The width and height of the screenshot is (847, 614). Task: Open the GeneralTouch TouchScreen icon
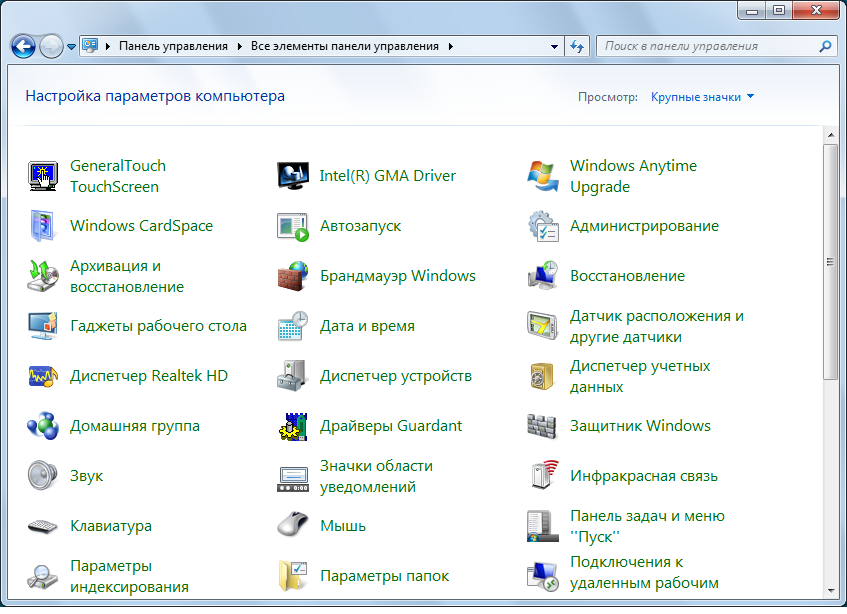click(43, 176)
